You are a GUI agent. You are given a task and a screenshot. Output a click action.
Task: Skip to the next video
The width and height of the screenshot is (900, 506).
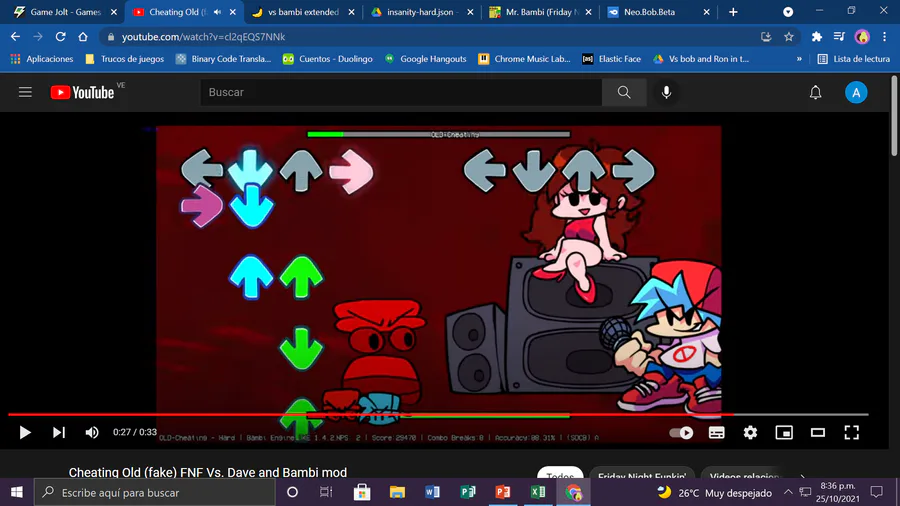point(59,432)
